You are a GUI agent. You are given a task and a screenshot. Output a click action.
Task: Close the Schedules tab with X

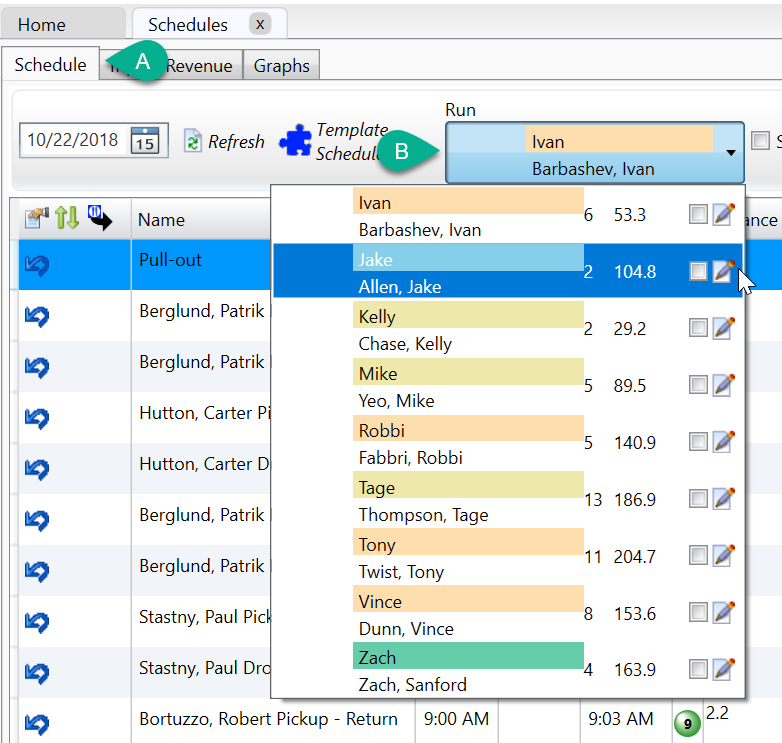260,24
